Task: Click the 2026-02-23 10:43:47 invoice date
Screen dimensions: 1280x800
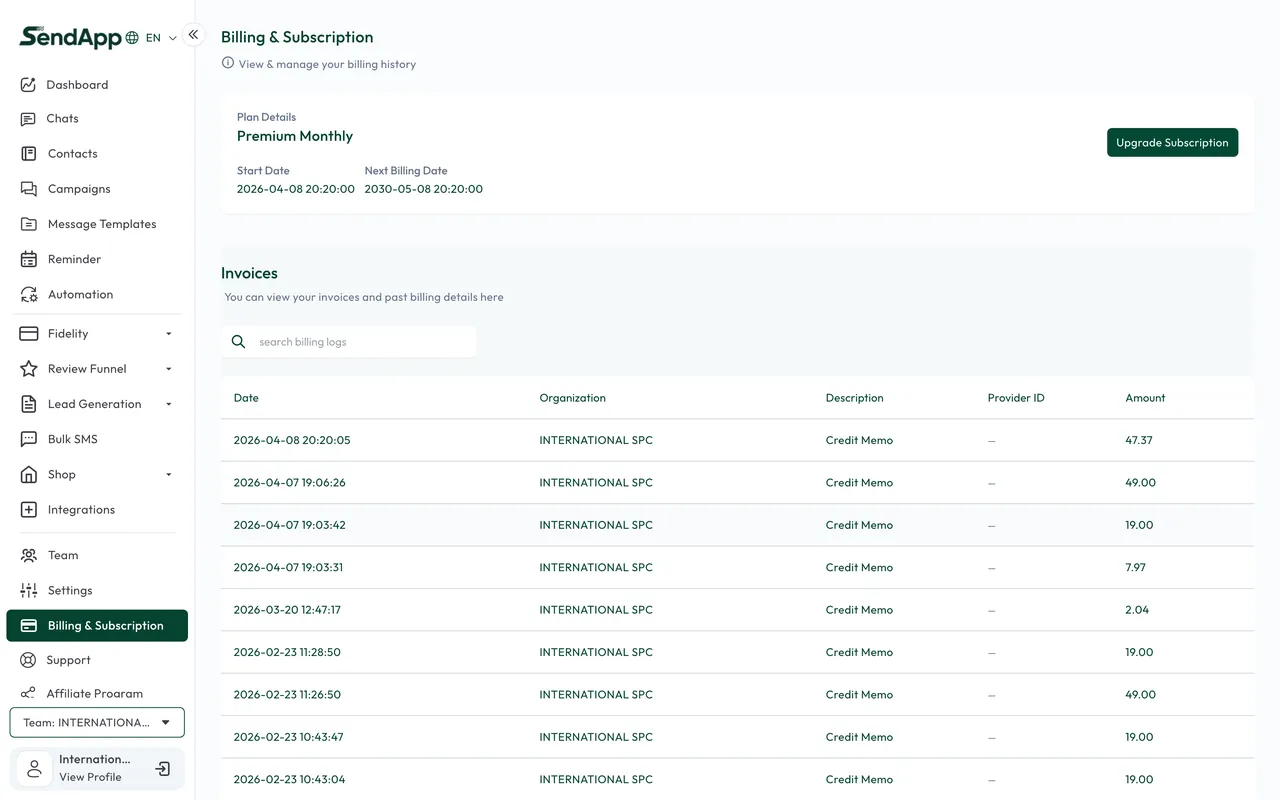Action: pyautogui.click(x=288, y=737)
